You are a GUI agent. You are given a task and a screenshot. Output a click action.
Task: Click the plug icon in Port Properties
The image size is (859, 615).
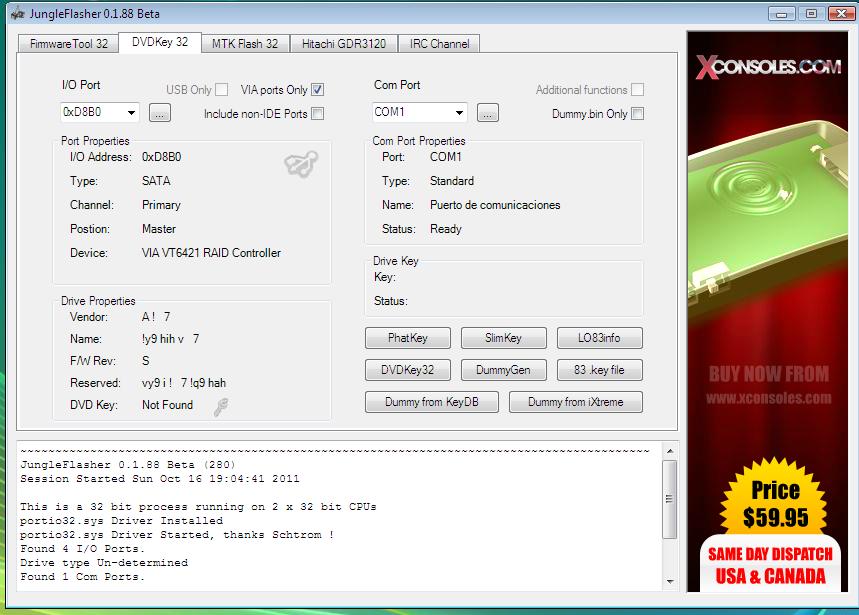[301, 164]
